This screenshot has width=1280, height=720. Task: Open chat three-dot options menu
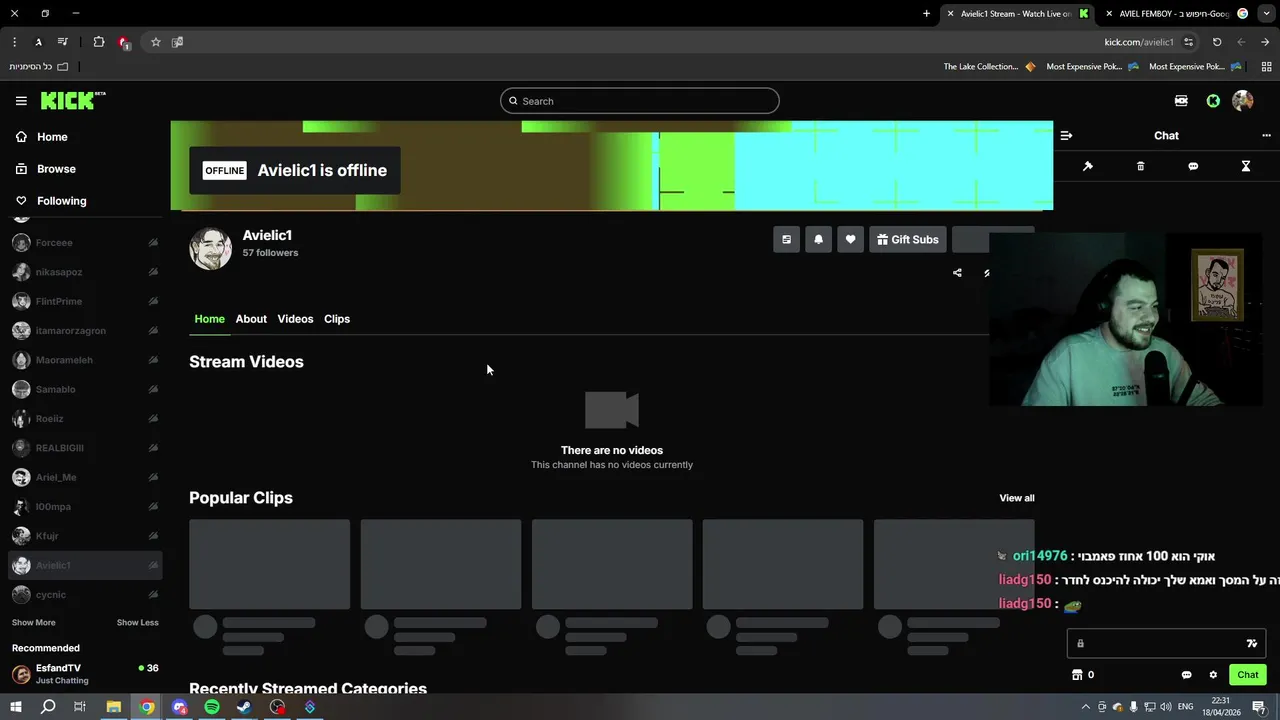pos(1266,135)
